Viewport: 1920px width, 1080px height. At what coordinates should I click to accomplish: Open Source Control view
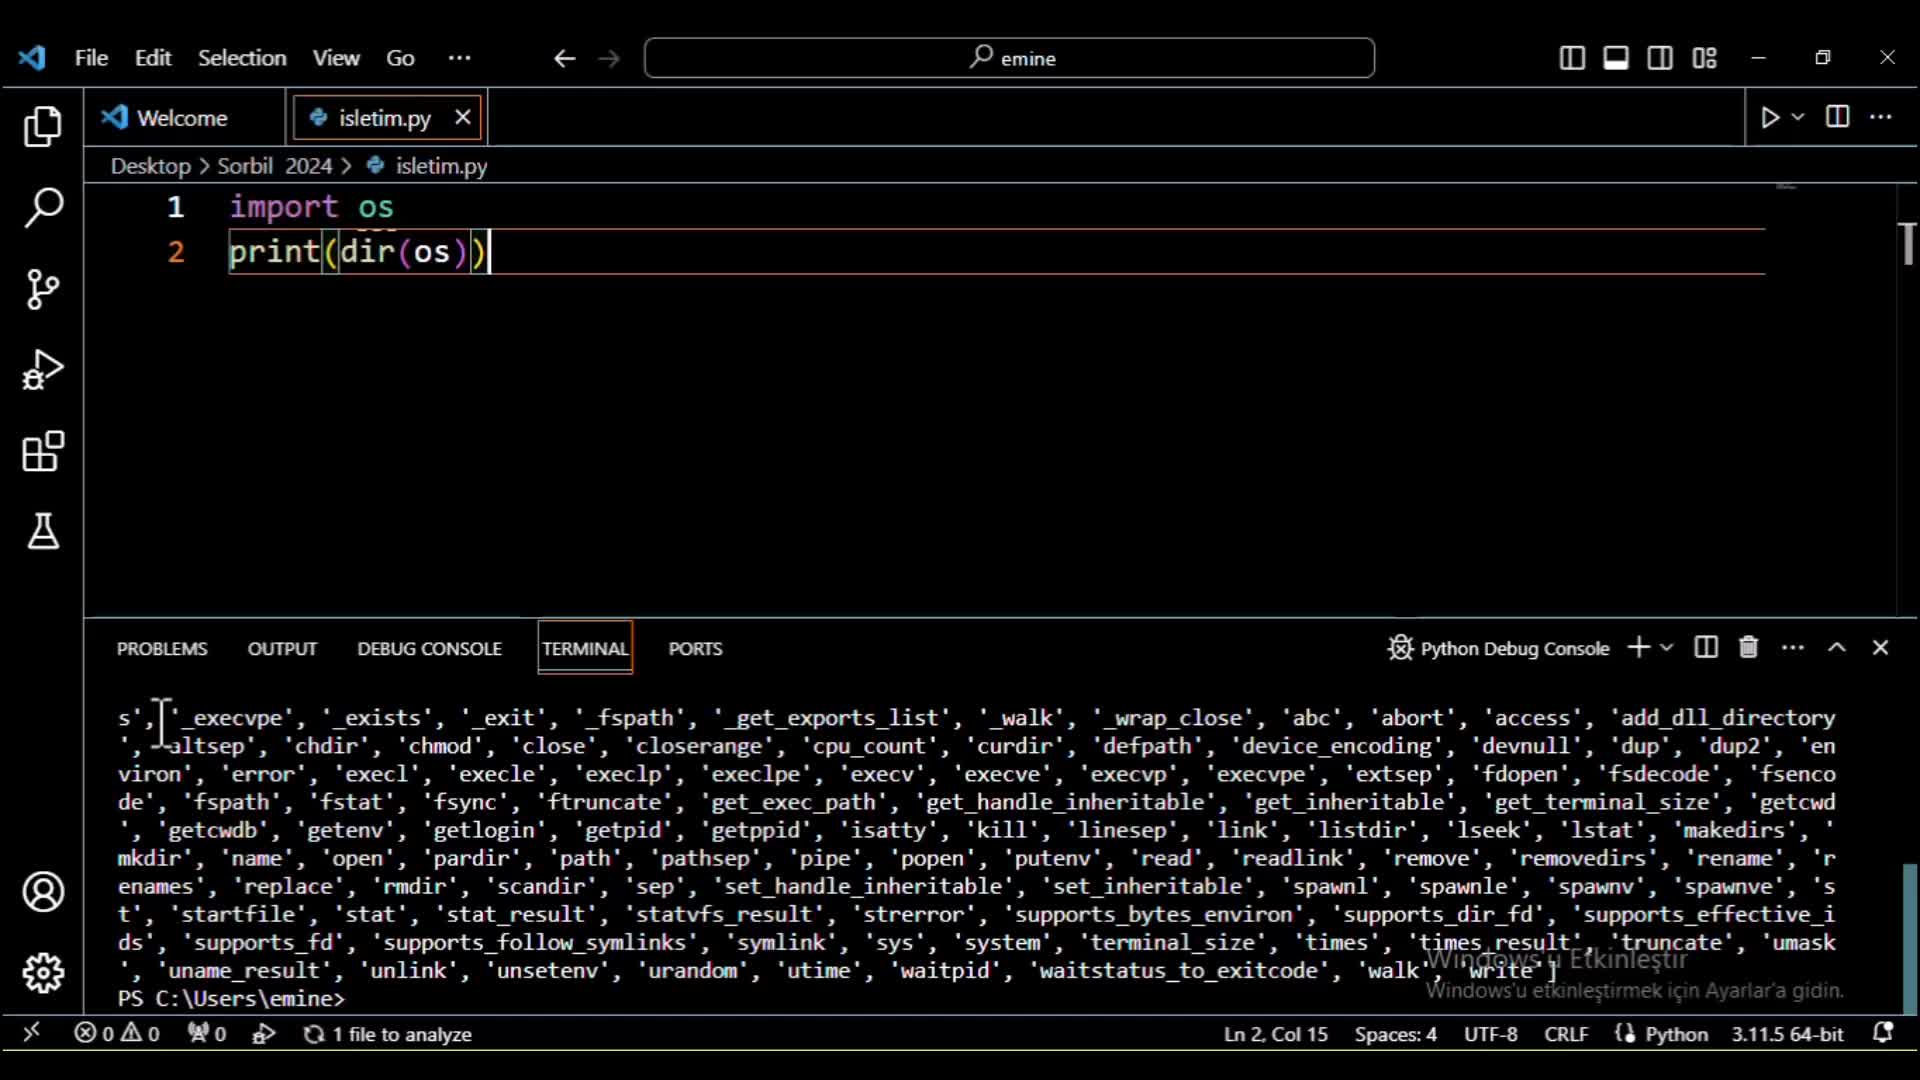[x=43, y=289]
